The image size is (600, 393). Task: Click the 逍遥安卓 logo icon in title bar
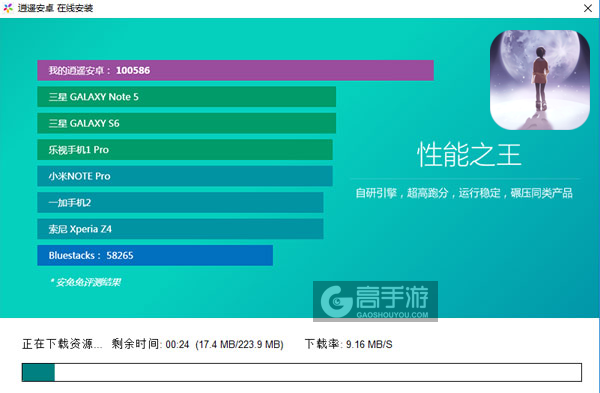tap(8, 8)
